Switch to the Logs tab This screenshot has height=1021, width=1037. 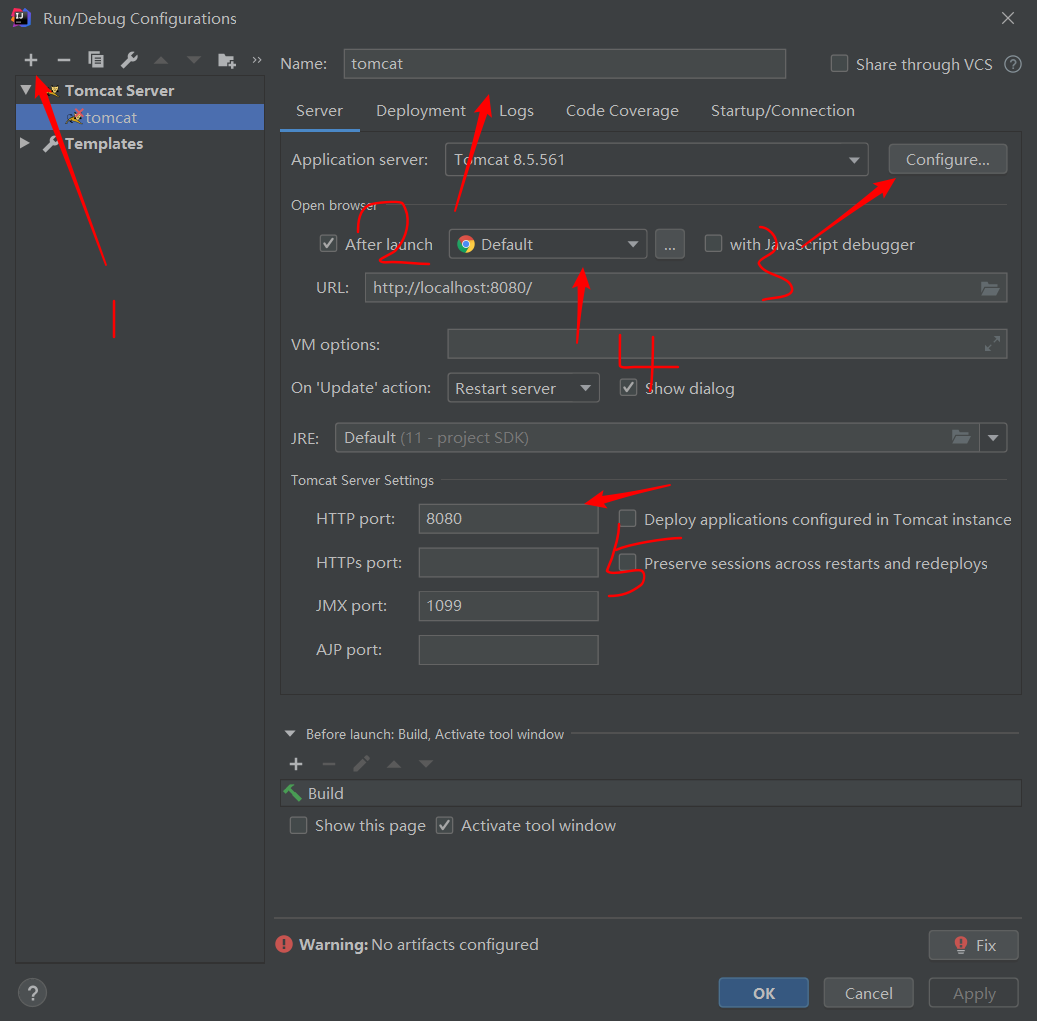[516, 110]
